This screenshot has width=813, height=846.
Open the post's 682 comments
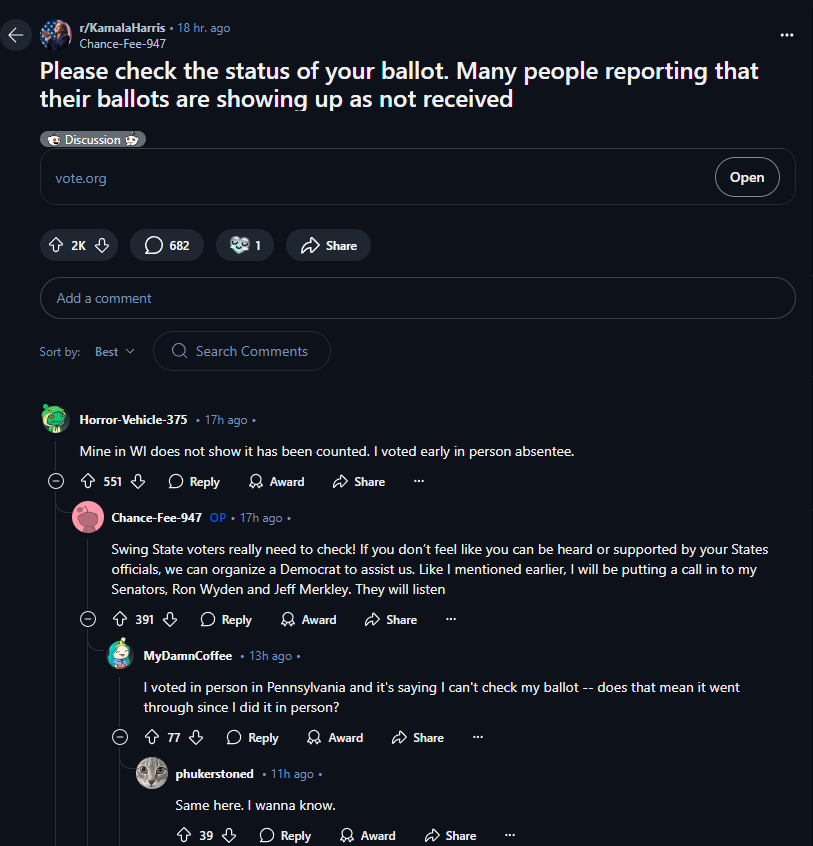tap(167, 245)
